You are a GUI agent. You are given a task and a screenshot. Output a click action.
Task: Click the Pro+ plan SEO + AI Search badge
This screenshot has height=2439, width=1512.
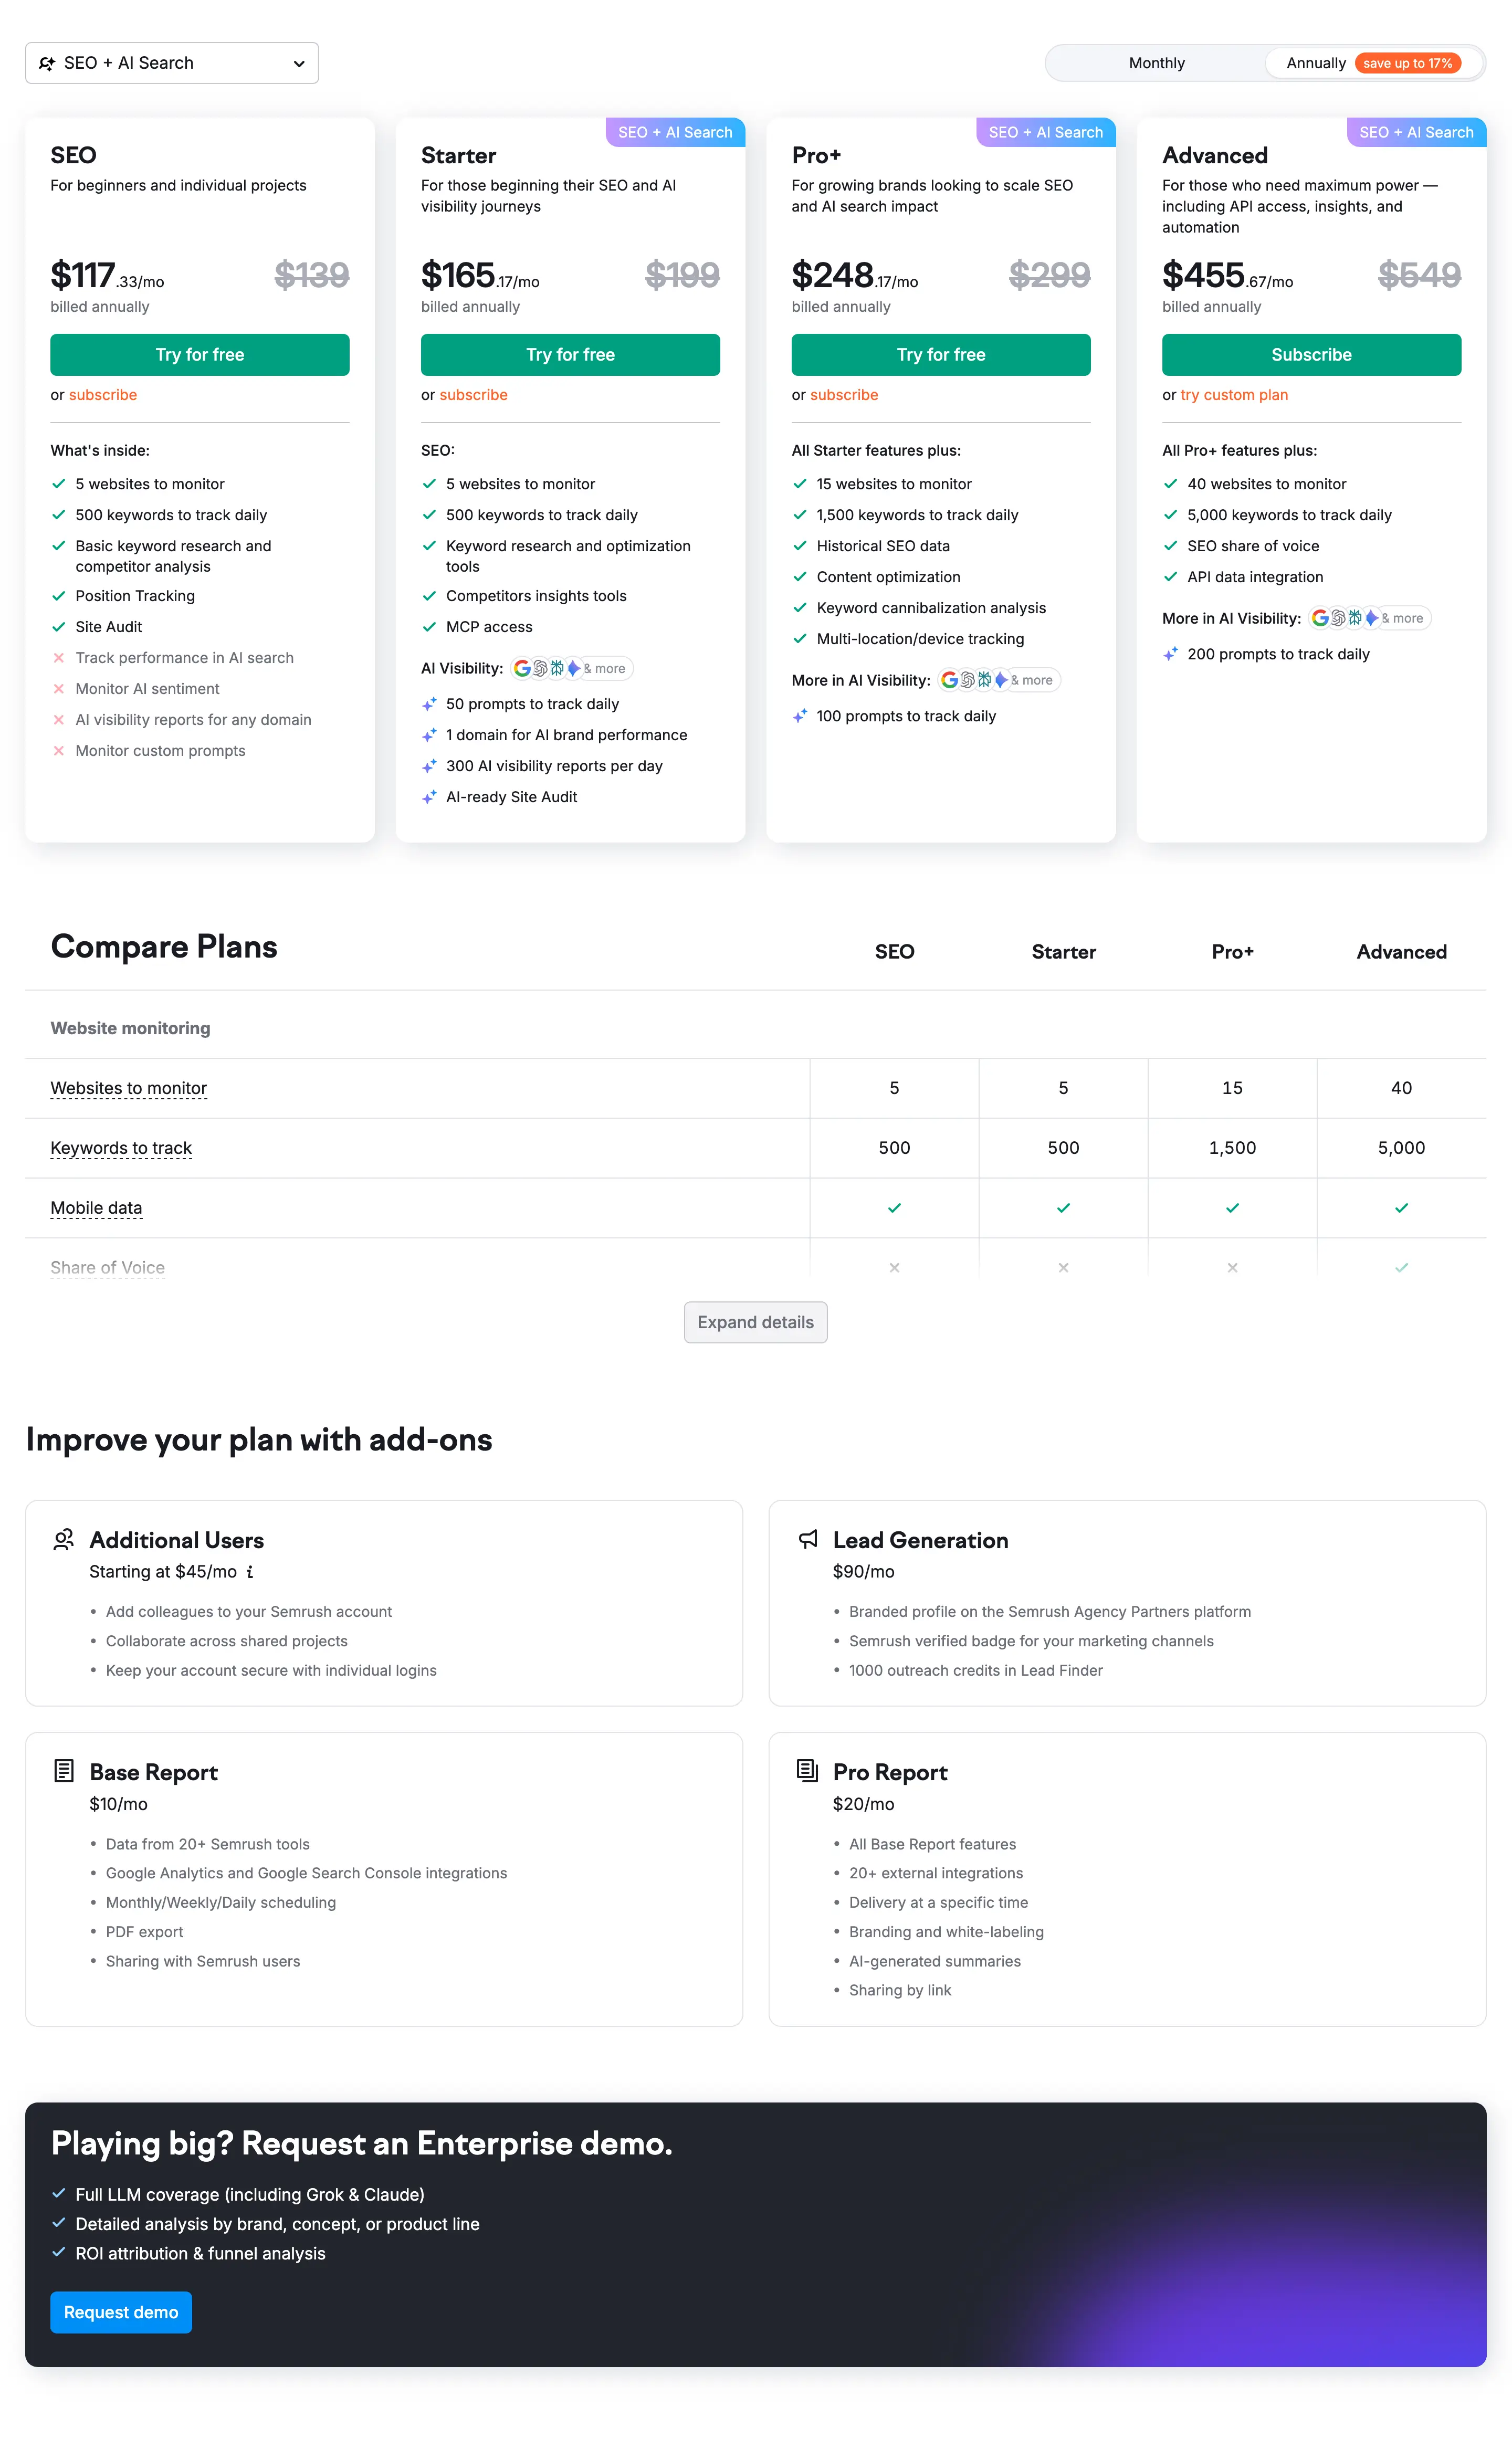(1046, 132)
